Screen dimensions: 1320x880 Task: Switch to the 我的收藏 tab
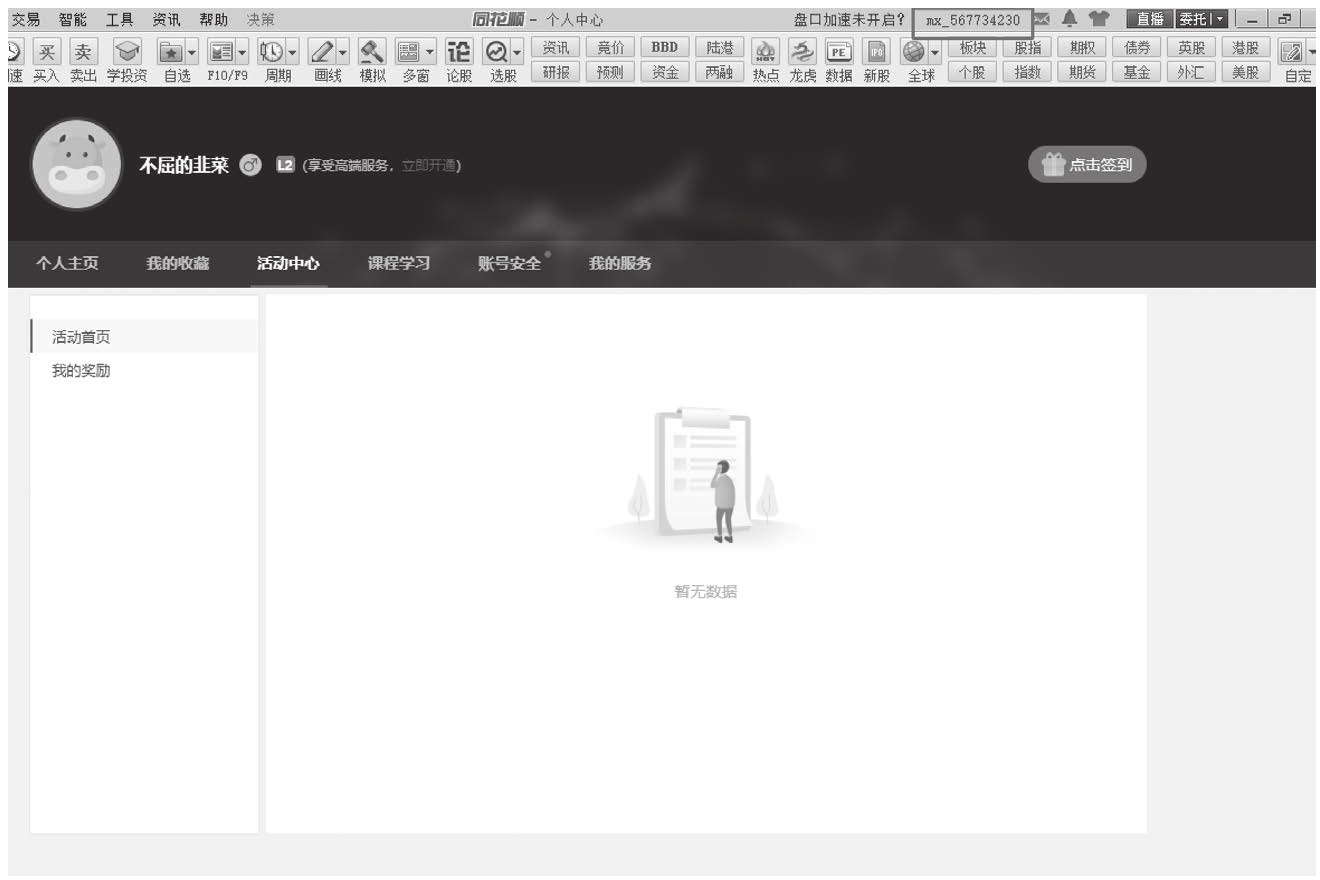(178, 263)
